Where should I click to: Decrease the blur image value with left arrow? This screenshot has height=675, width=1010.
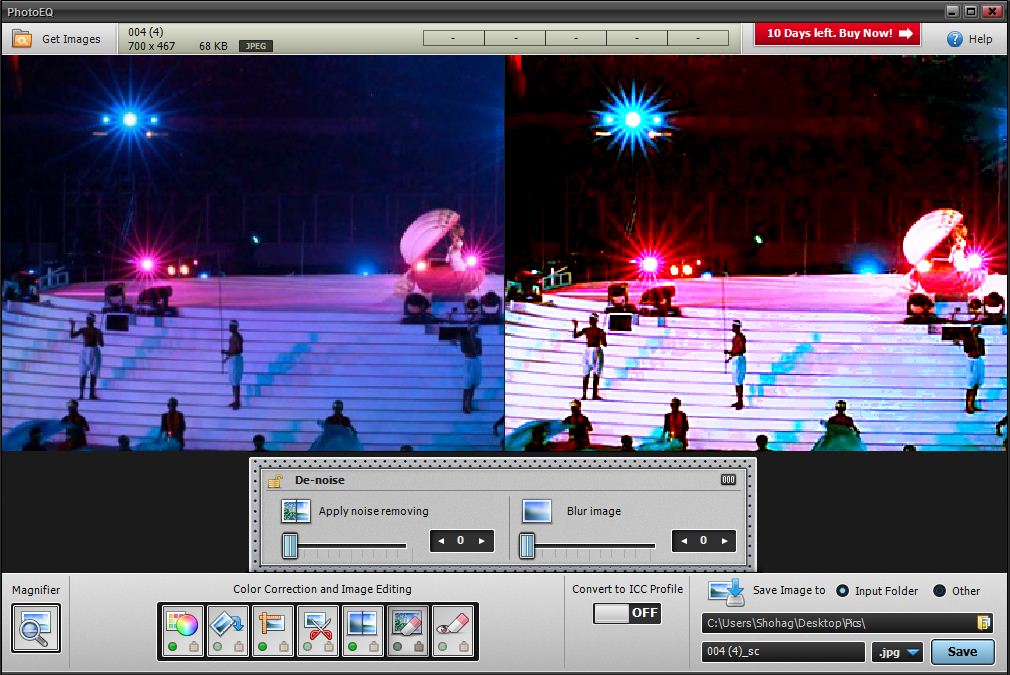[684, 541]
